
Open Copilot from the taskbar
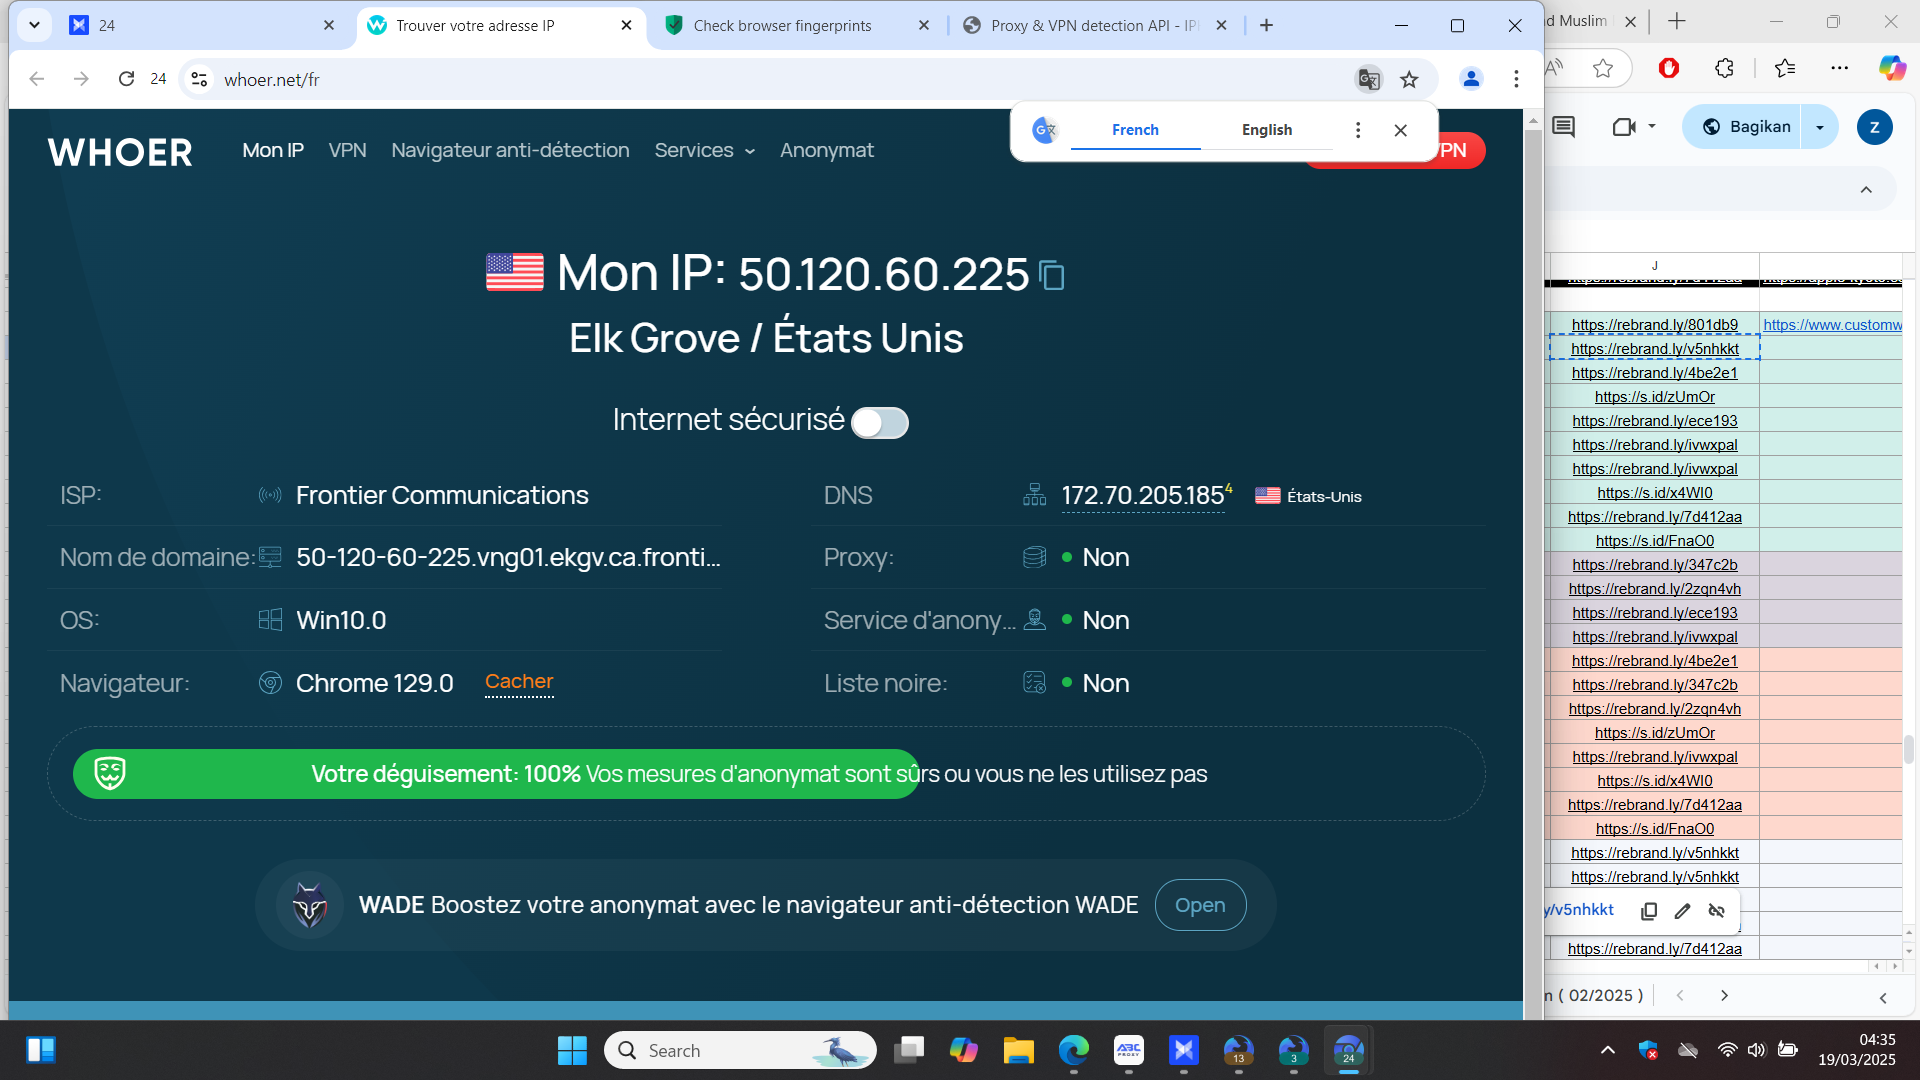963,1050
